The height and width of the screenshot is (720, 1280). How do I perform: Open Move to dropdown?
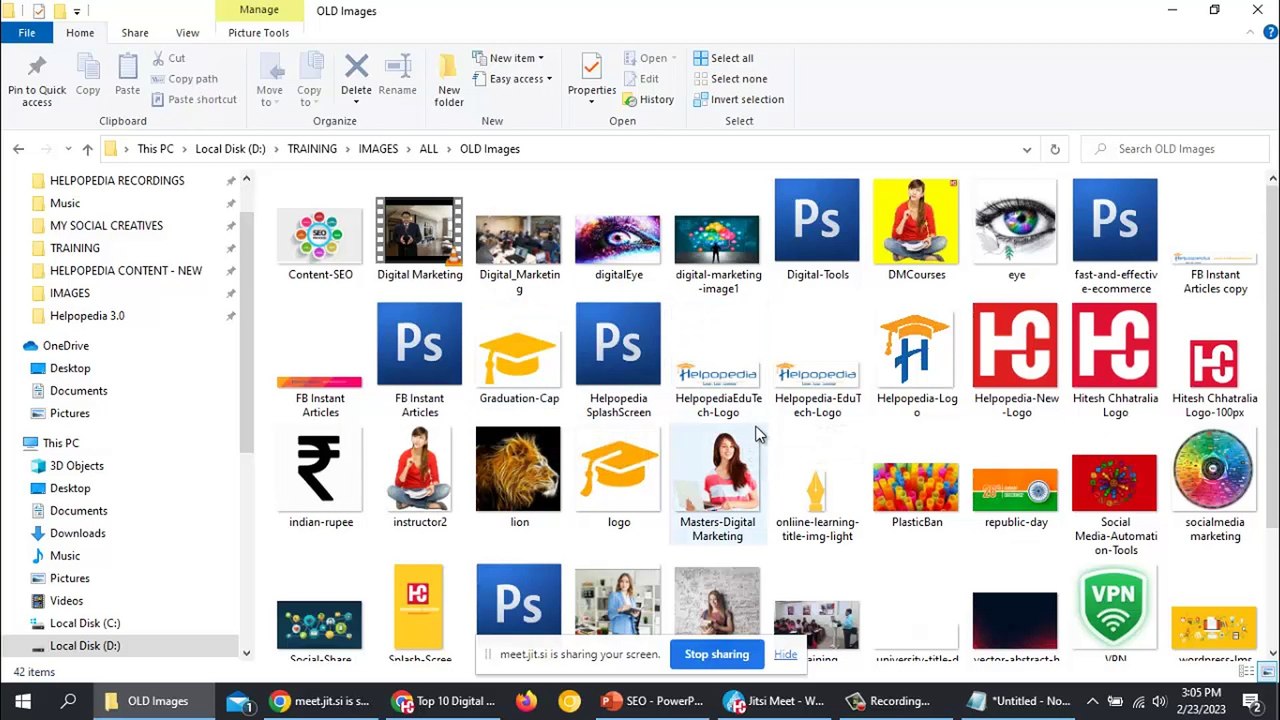coord(270,78)
